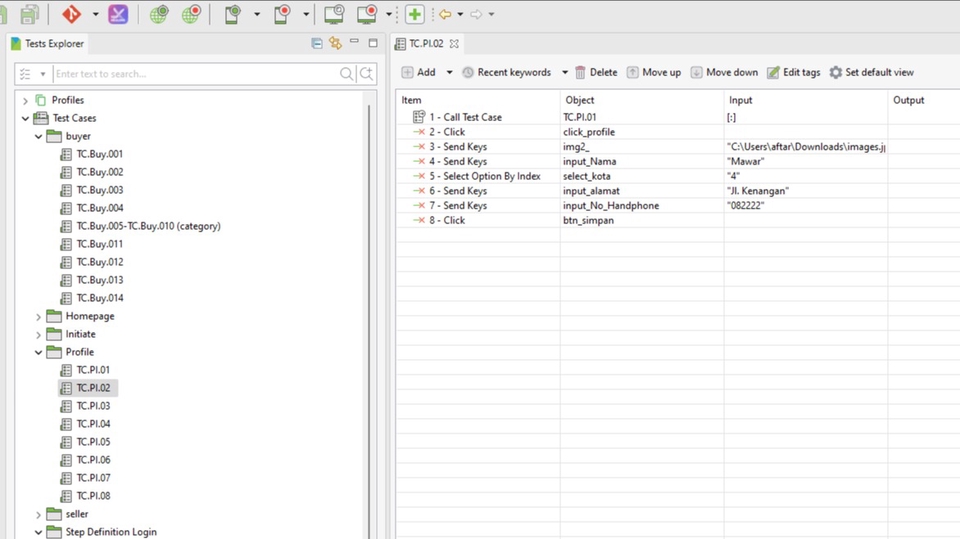Collapse the Test Cases tree node
This screenshot has width=960, height=539.
[x=25, y=118]
